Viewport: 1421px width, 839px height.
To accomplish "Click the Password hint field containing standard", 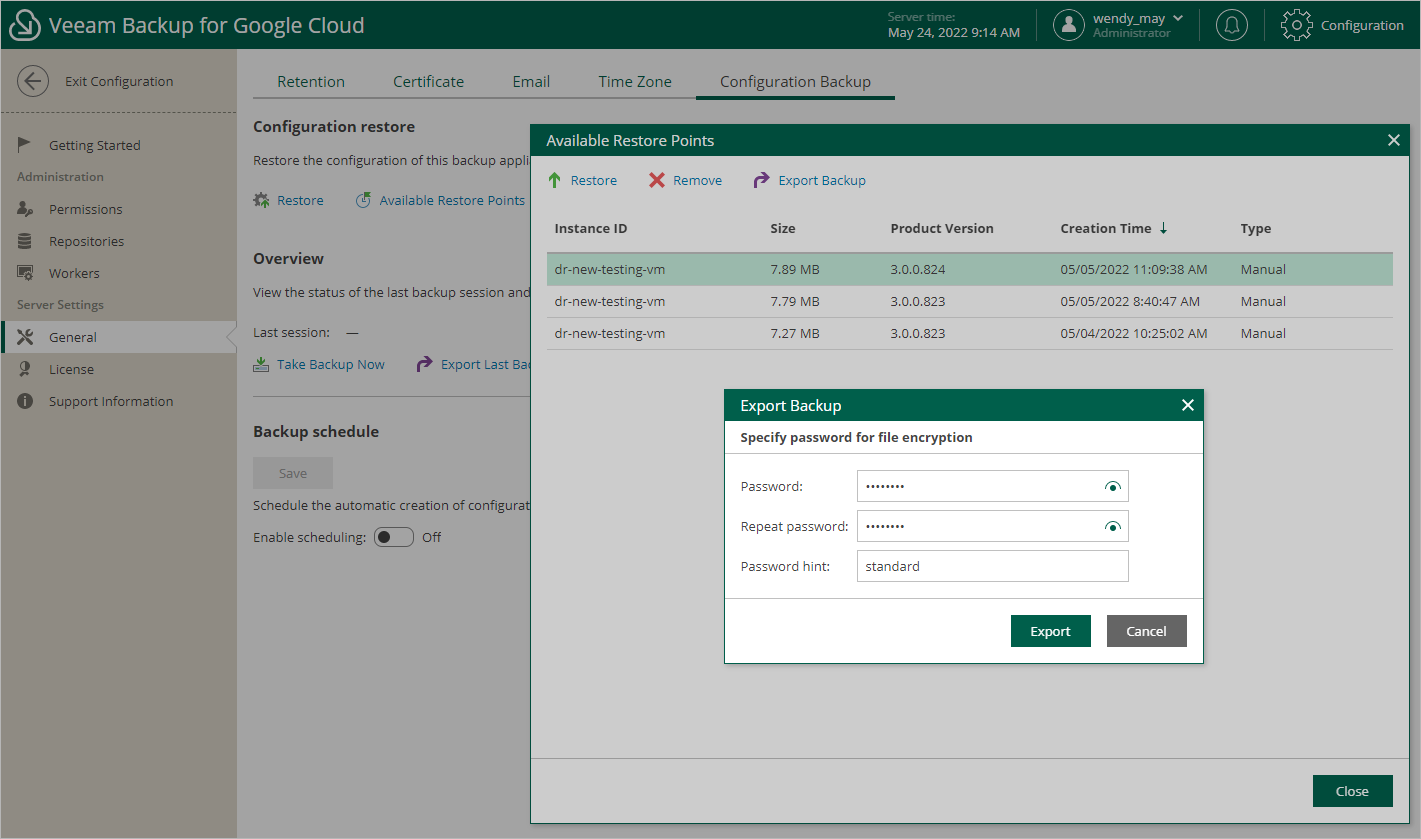I will pos(993,566).
